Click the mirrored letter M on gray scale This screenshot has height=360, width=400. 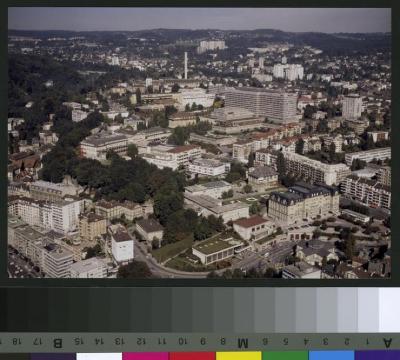(242, 343)
